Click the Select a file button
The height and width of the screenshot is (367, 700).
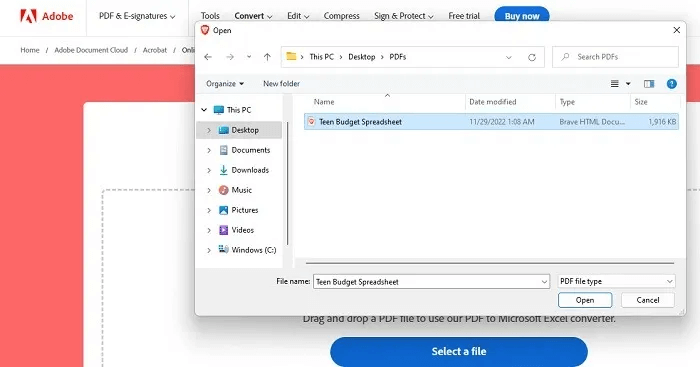pyautogui.click(x=459, y=351)
